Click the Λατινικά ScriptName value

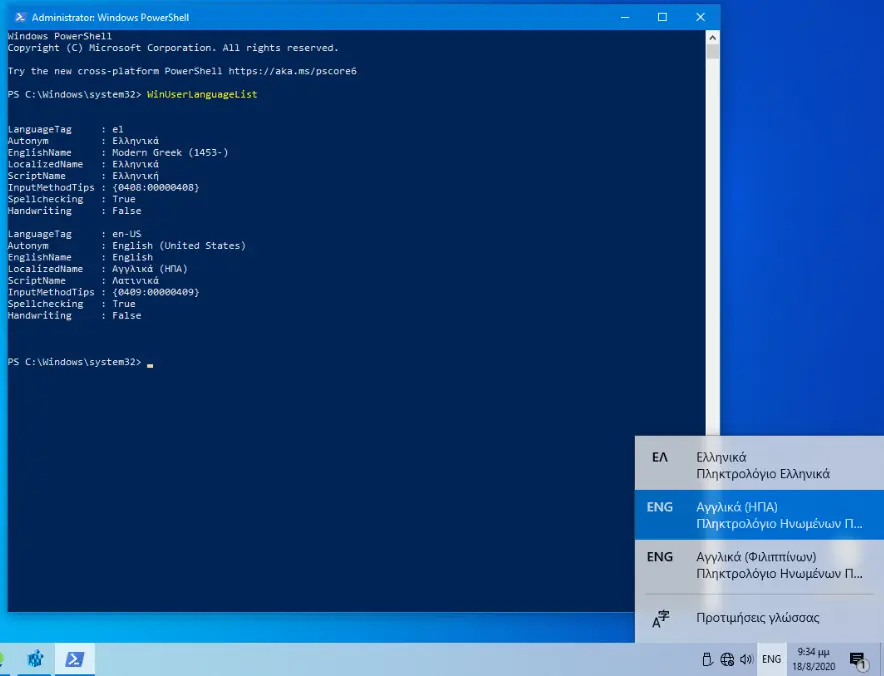pos(135,280)
